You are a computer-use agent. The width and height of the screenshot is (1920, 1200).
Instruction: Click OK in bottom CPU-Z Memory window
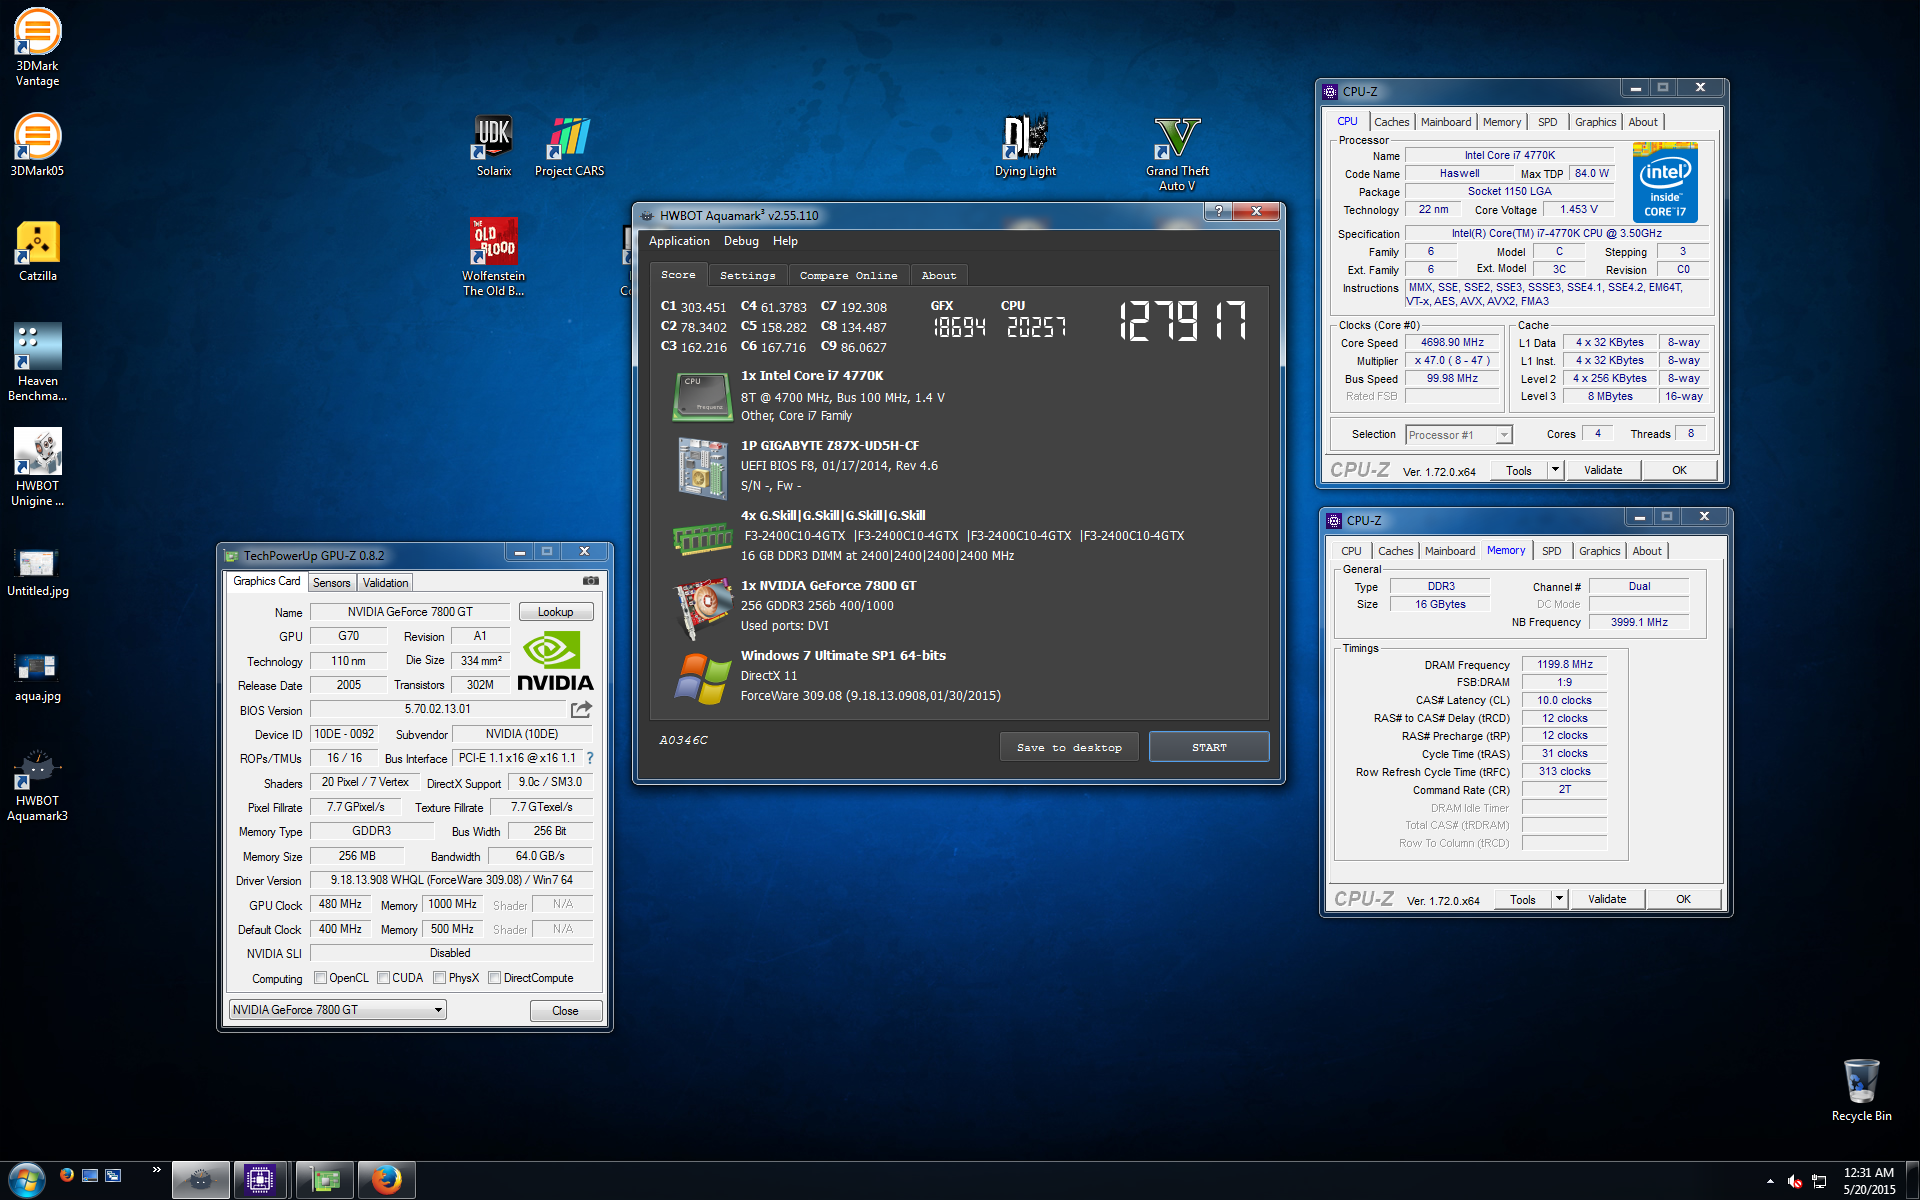(x=1683, y=899)
